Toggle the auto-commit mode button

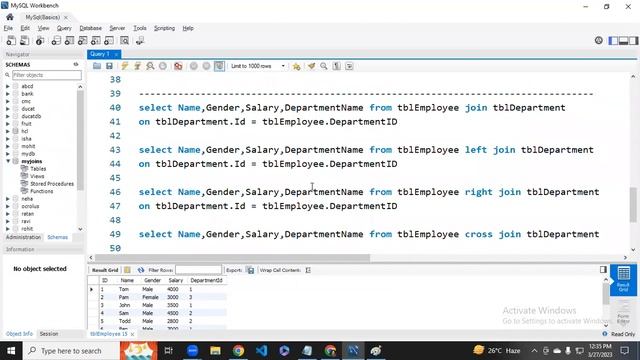pyautogui.click(x=219, y=66)
